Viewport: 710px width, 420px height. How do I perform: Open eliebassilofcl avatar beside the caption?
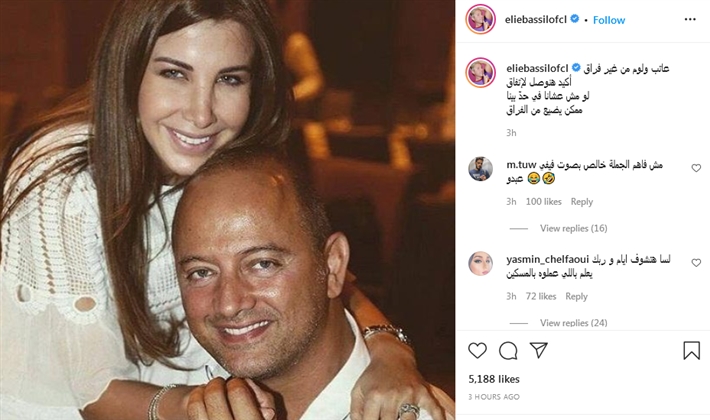pos(480,72)
